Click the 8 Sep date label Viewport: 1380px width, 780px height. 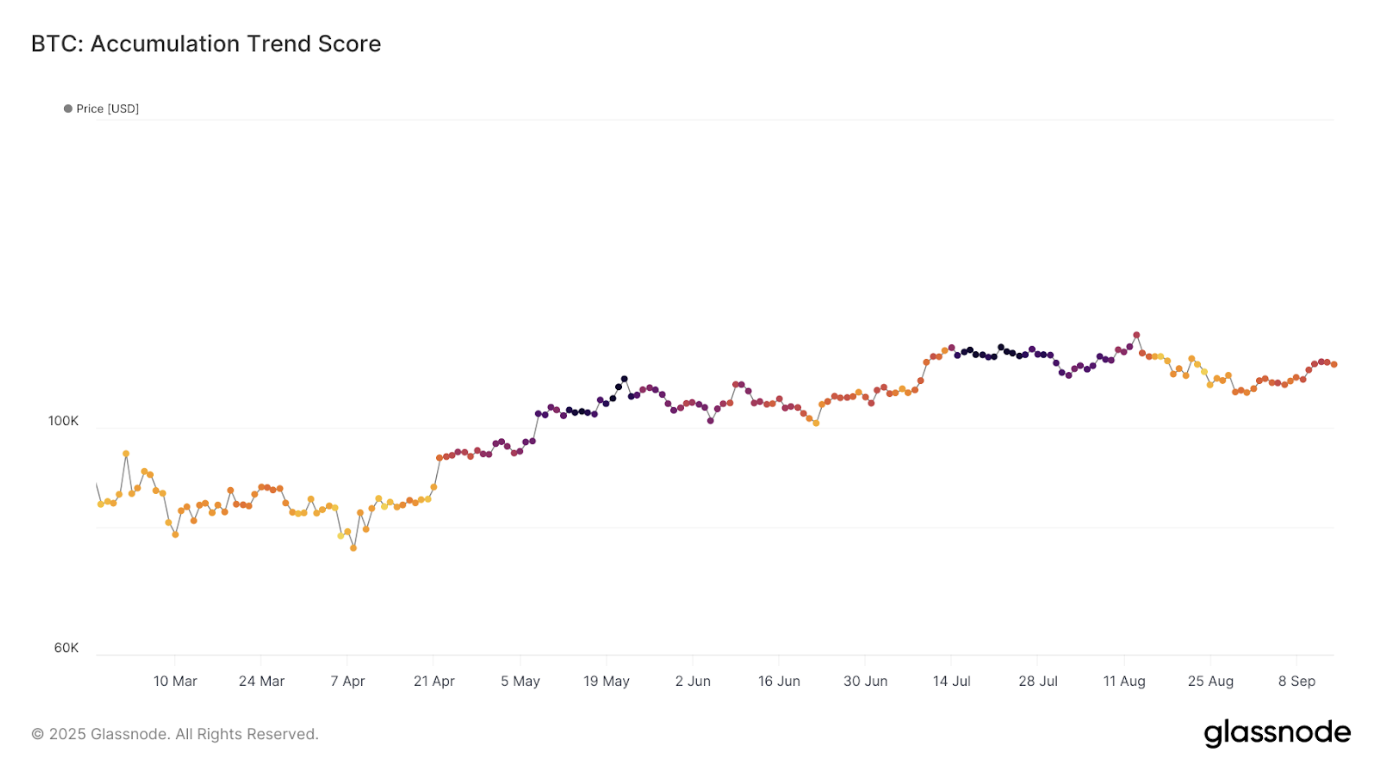1296,681
